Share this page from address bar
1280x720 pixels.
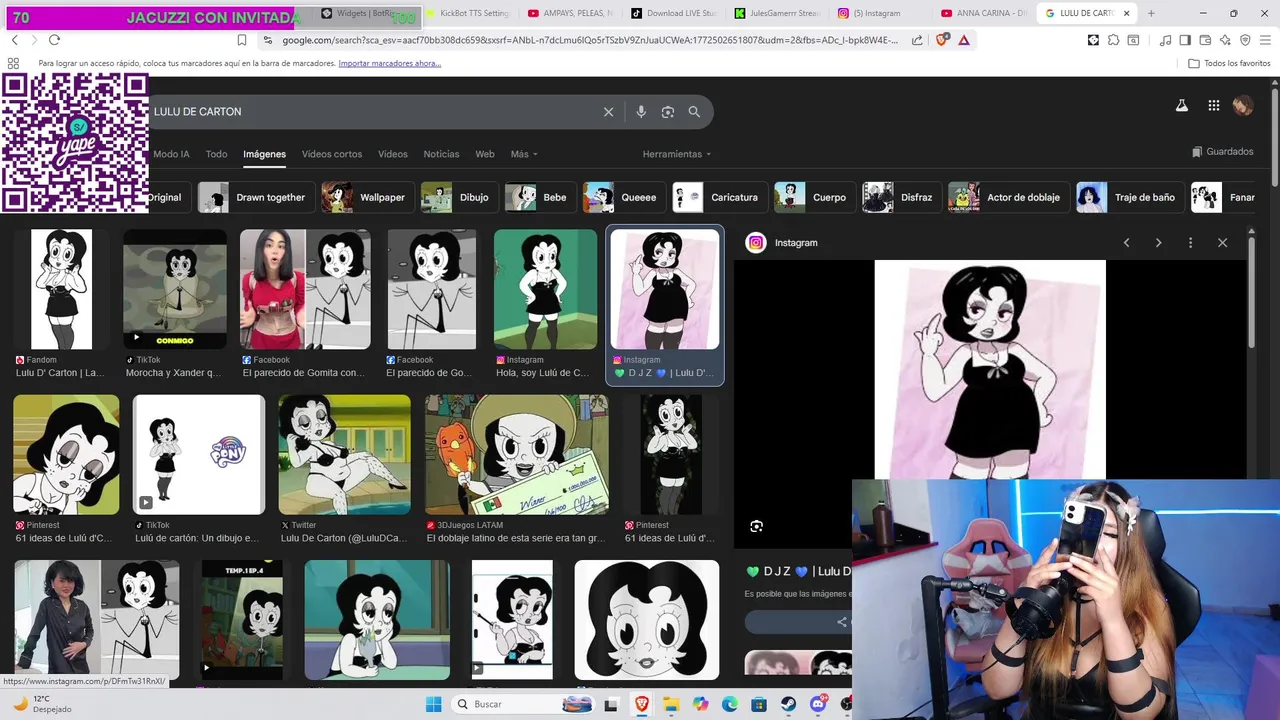point(917,40)
